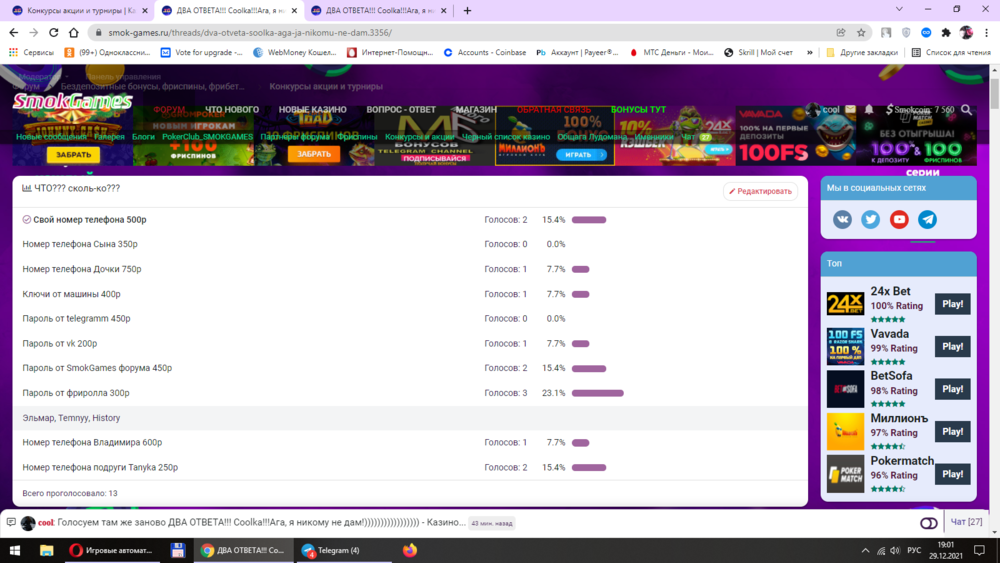Open the Vavada 100FS banner

click(795, 136)
